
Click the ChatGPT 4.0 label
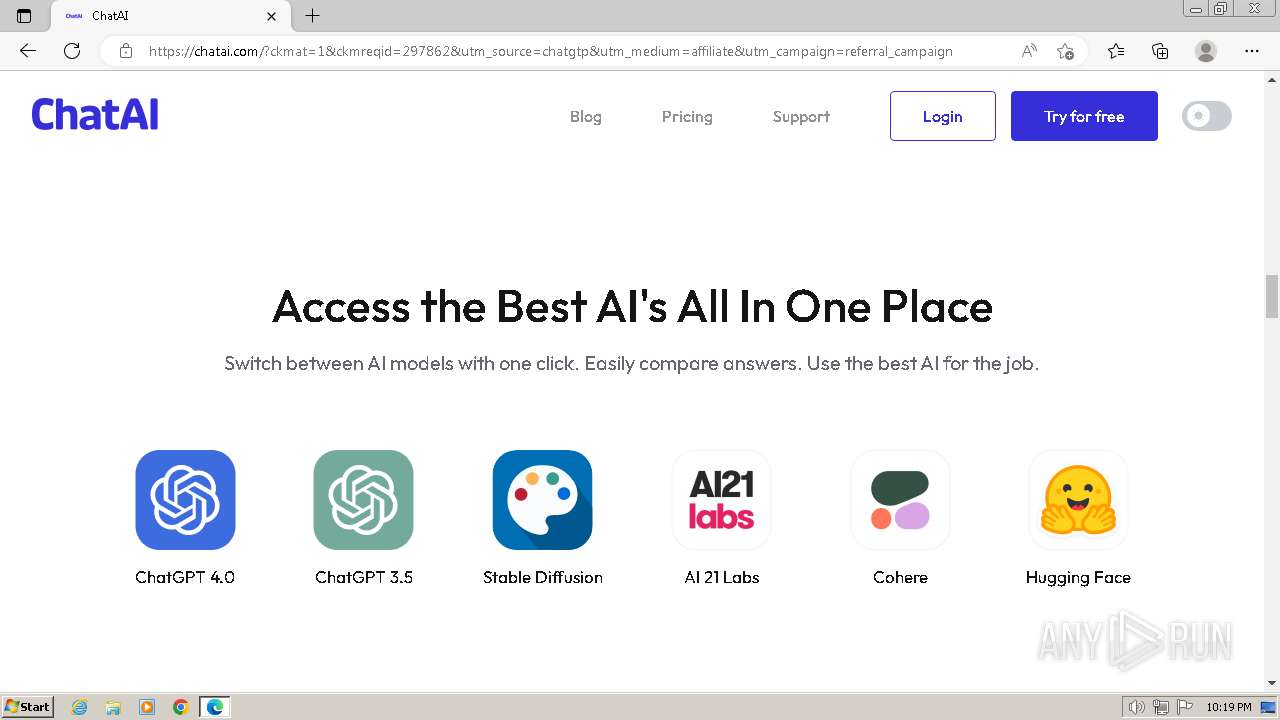(x=185, y=577)
